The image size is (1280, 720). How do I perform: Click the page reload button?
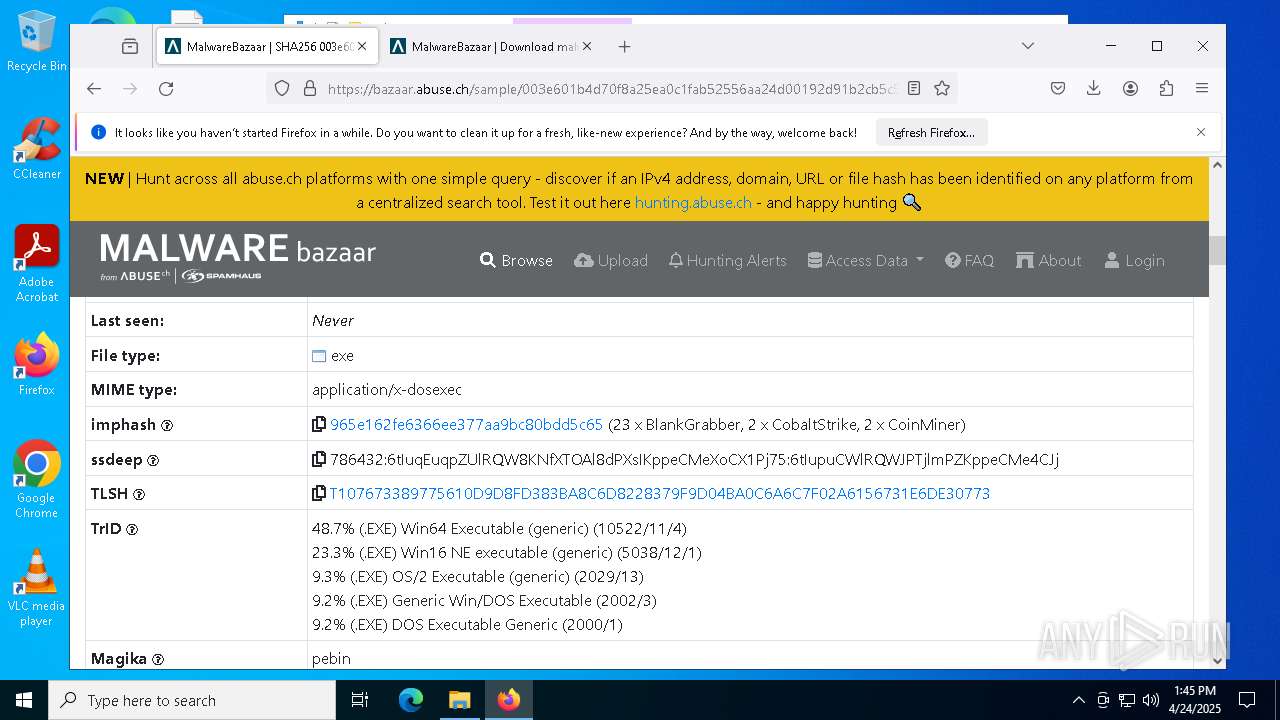(166, 88)
